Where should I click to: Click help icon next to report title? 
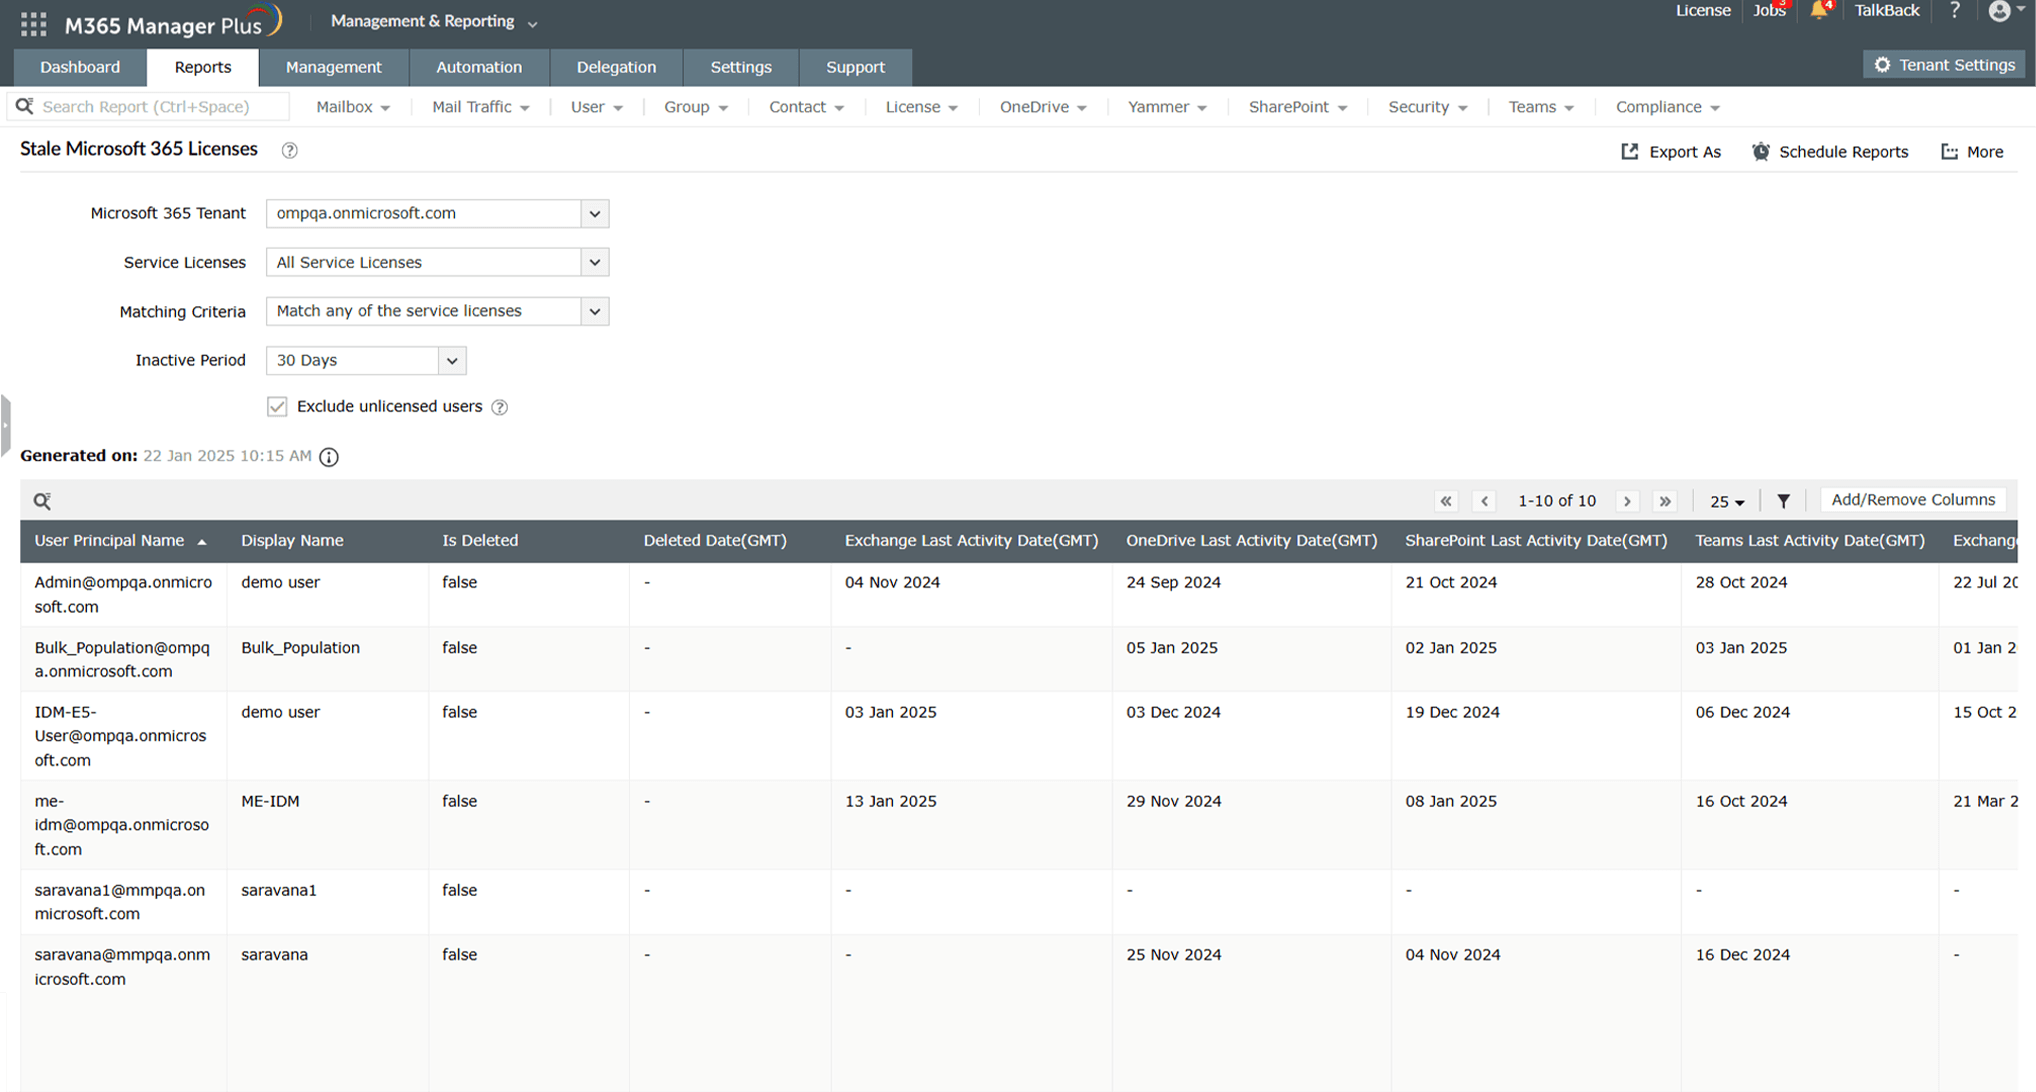(x=290, y=151)
